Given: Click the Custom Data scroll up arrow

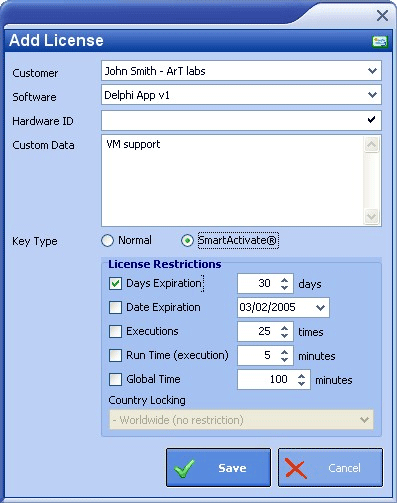Looking at the screenshot, I should click(371, 145).
